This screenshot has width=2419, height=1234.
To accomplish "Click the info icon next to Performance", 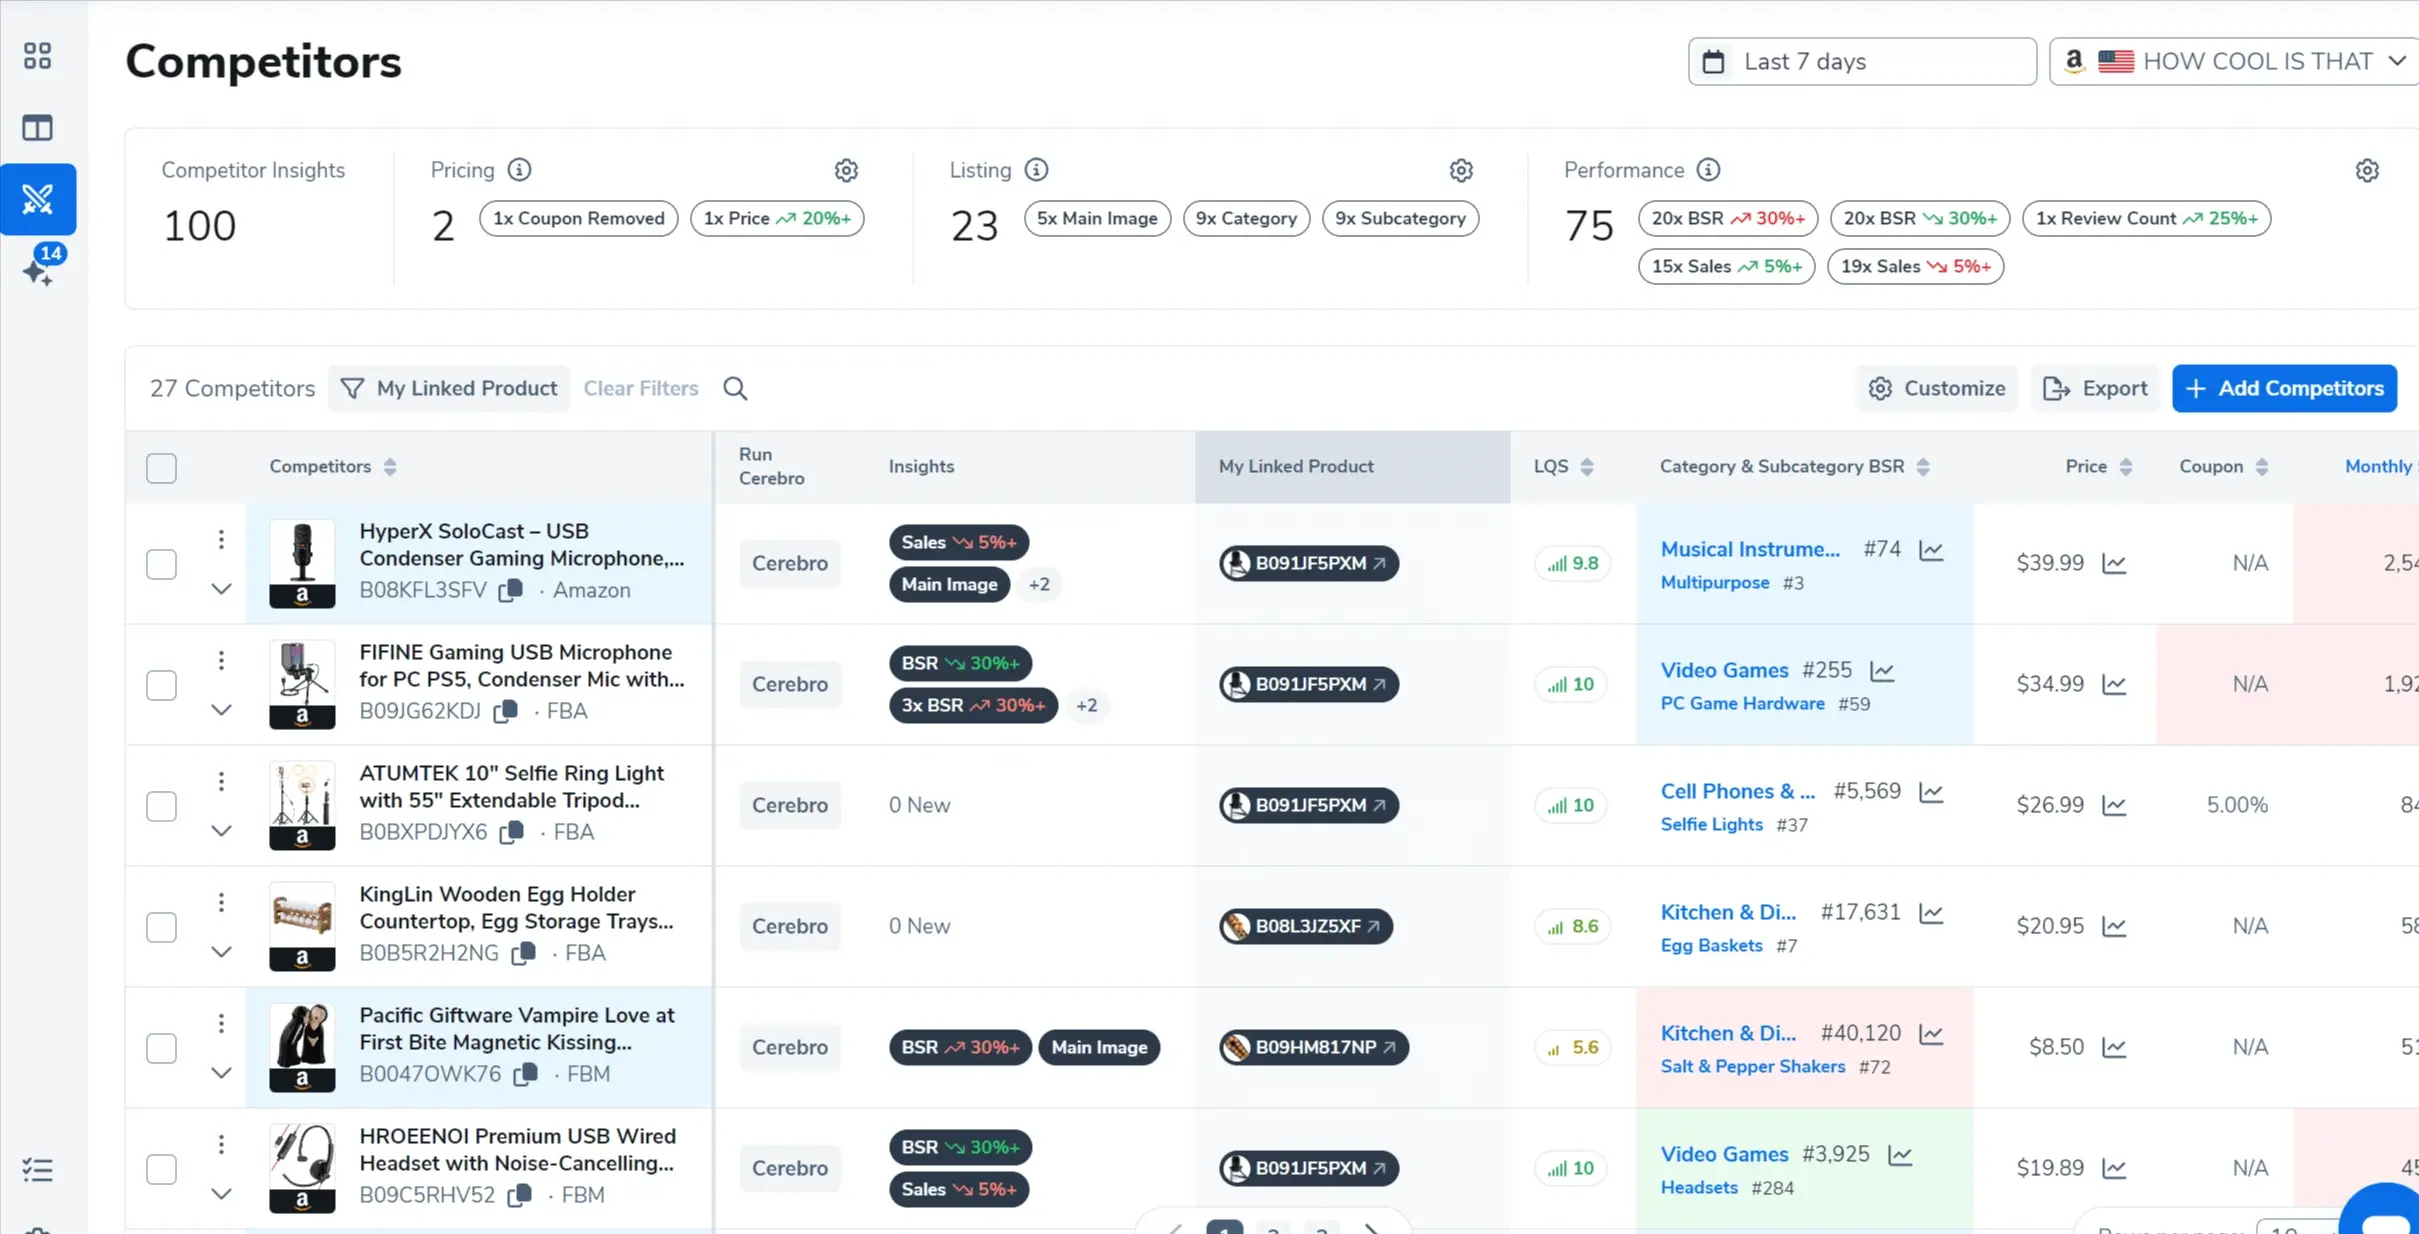I will click(x=1708, y=169).
